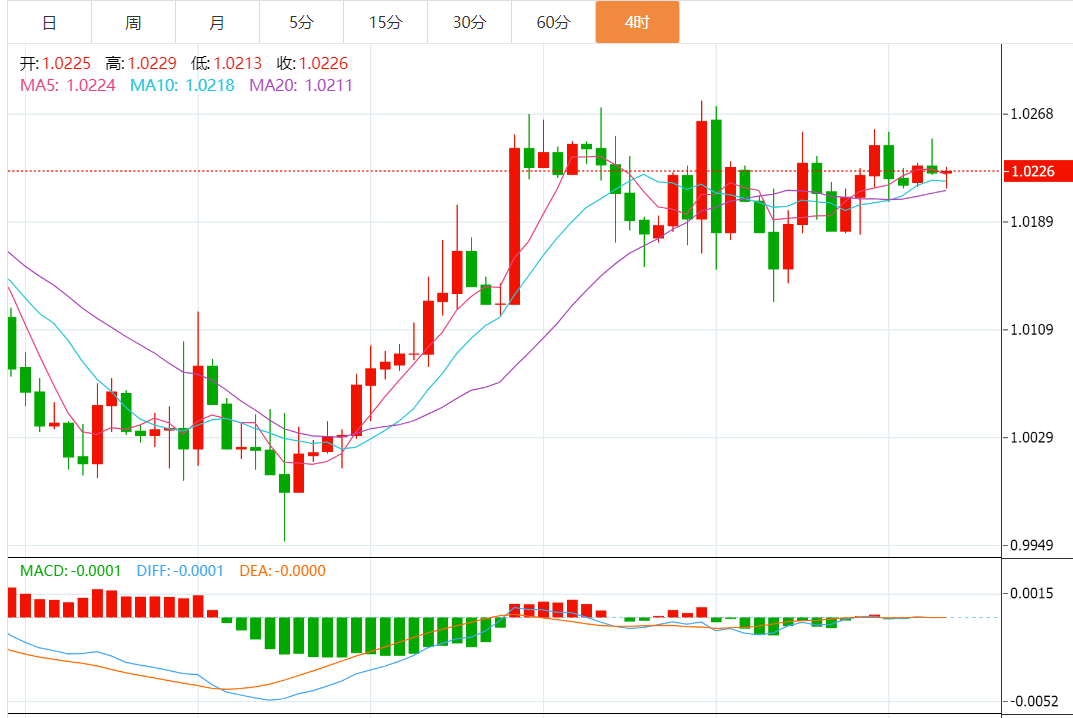Click the DEA: -0.0000 indicator label
This screenshot has height=718, width=1073.
[x=283, y=571]
